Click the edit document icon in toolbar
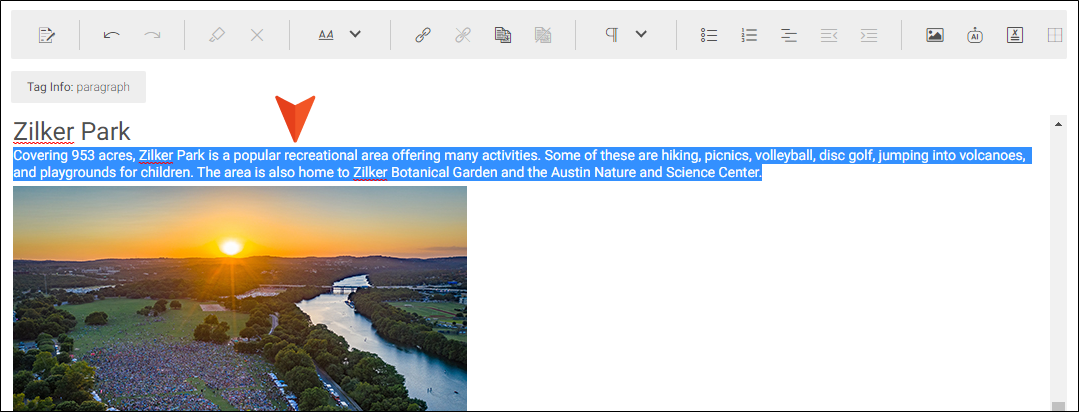The width and height of the screenshot is (1079, 412). coord(47,35)
